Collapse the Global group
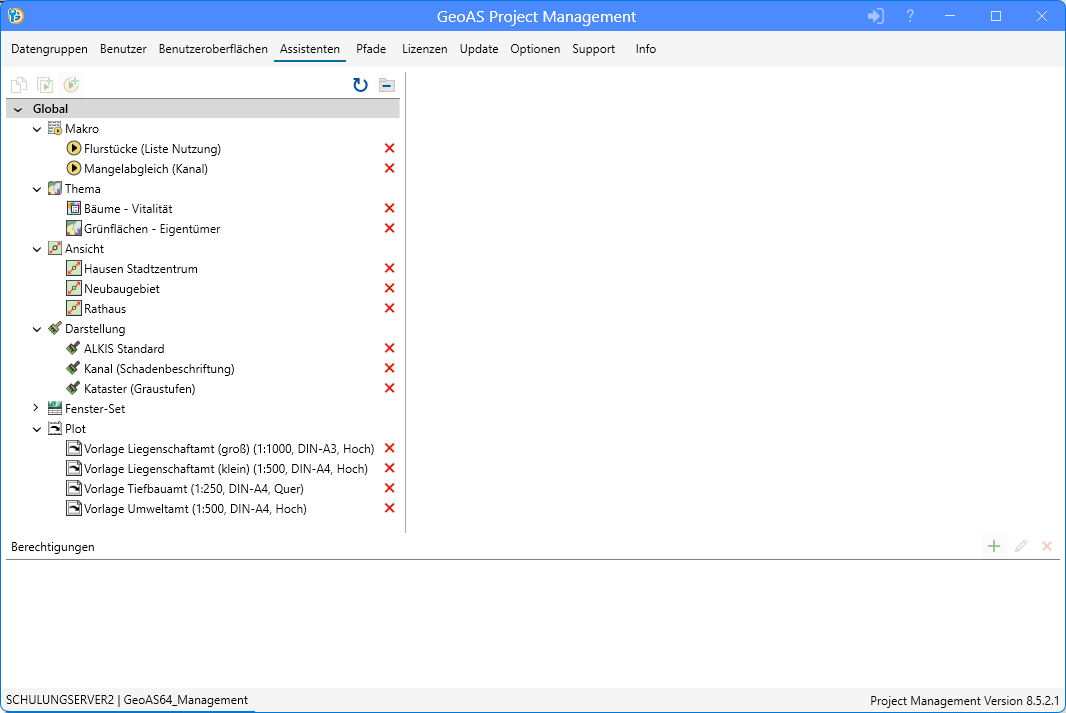 coord(18,109)
